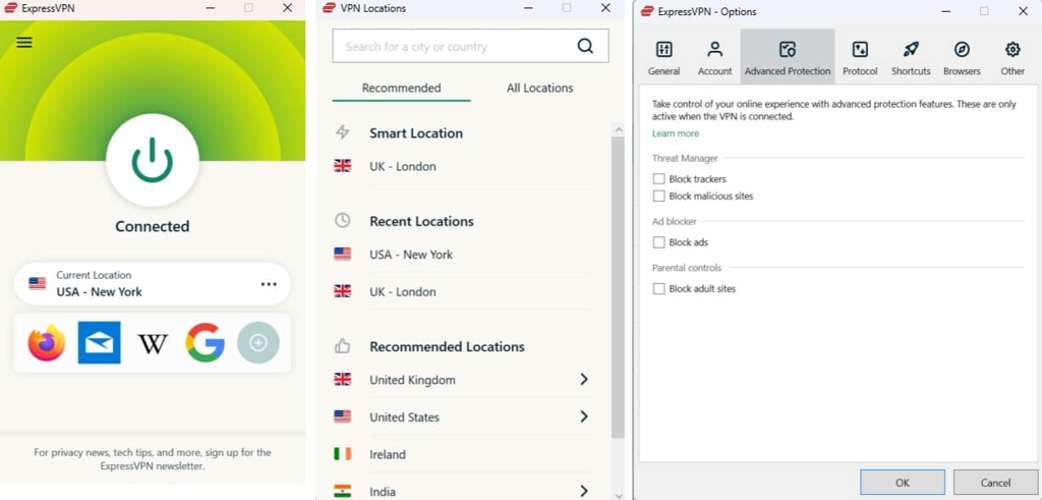Open the Protocol options tab
The height and width of the screenshot is (500, 1042).
point(859,57)
